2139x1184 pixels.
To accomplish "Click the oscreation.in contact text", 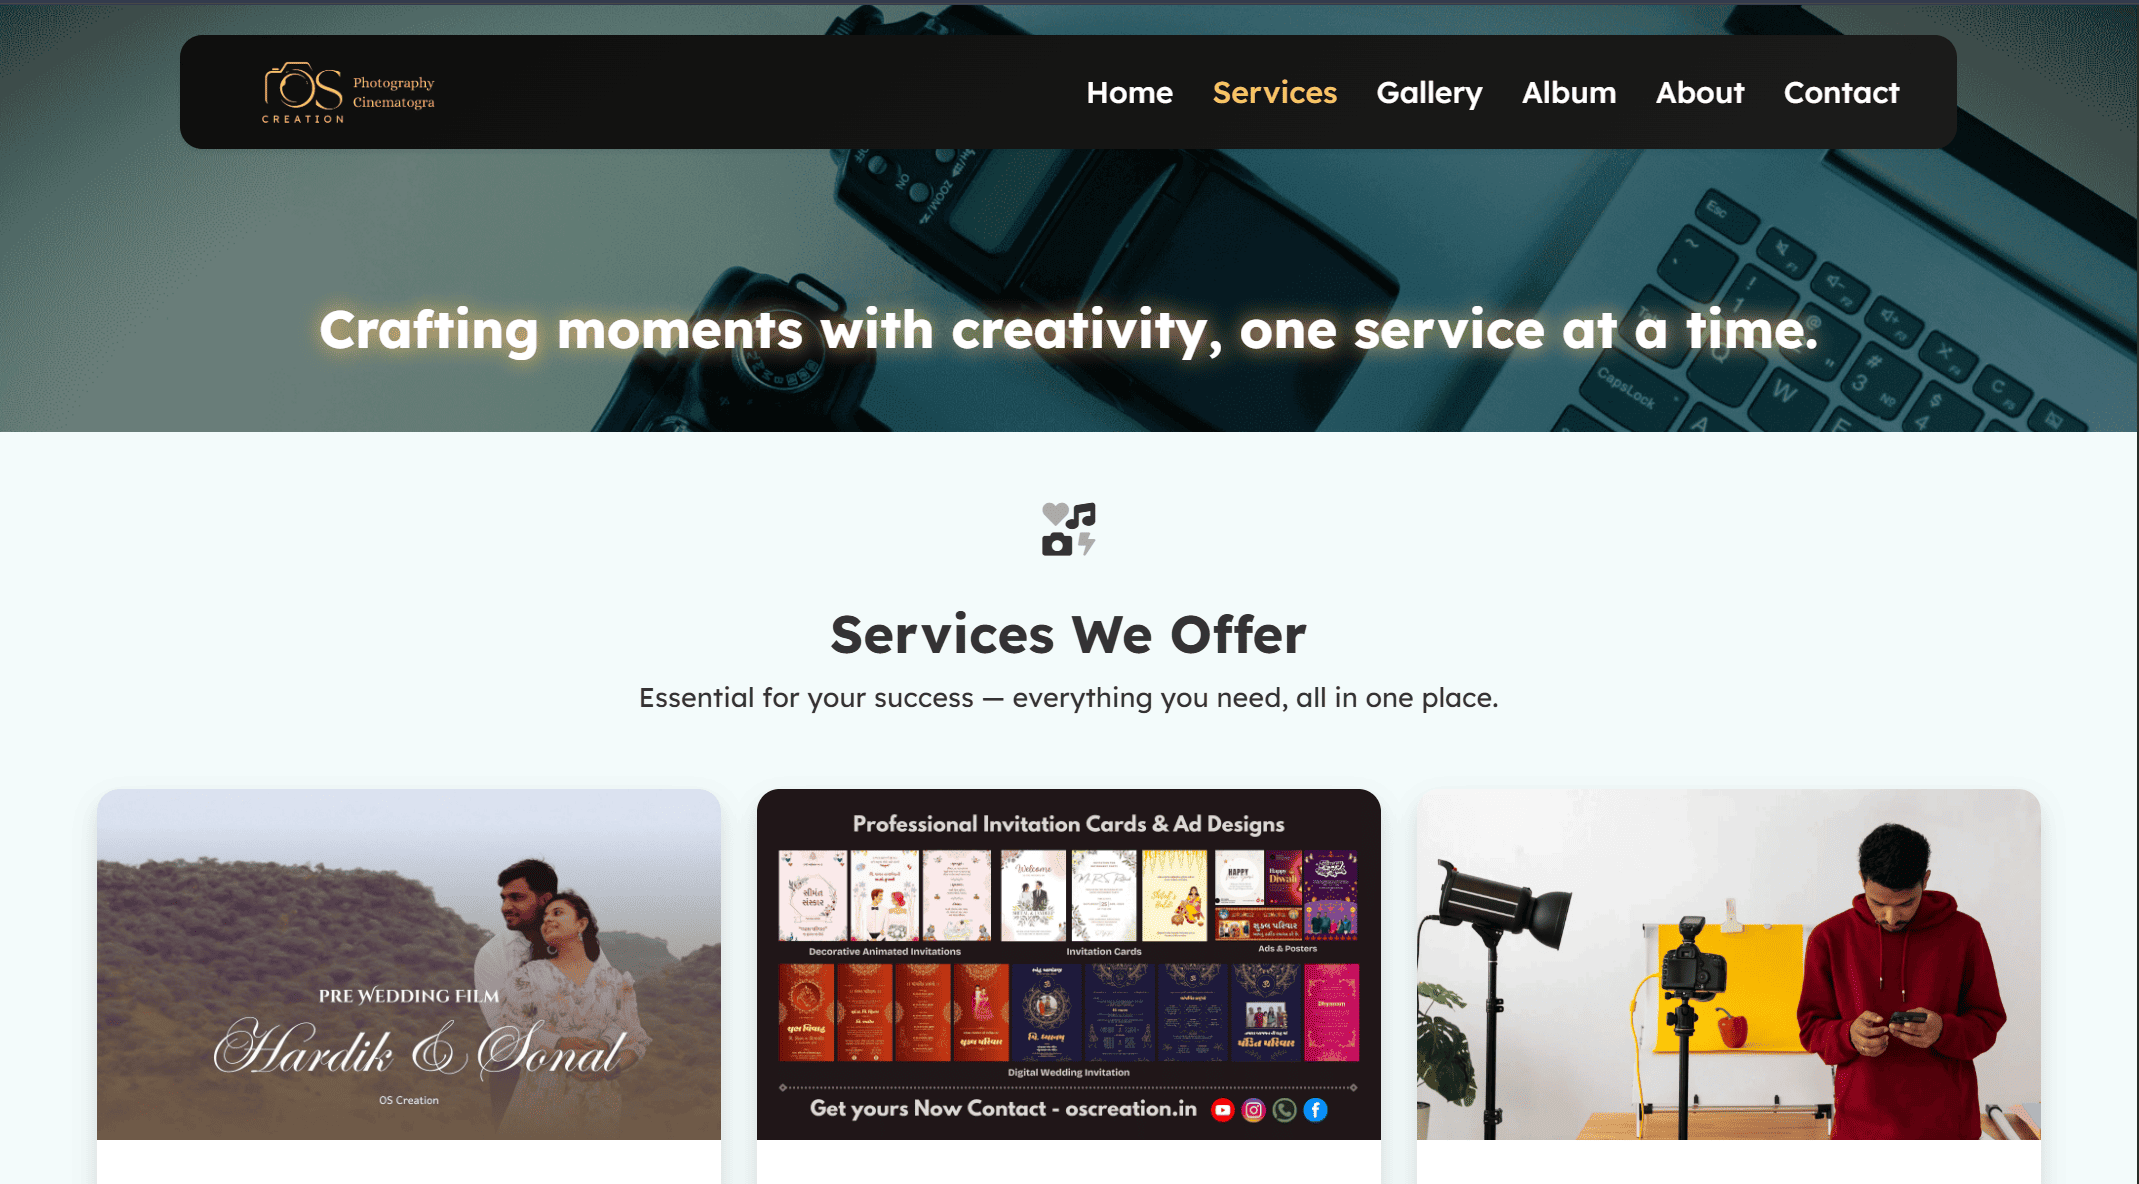I will pos(1130,1109).
